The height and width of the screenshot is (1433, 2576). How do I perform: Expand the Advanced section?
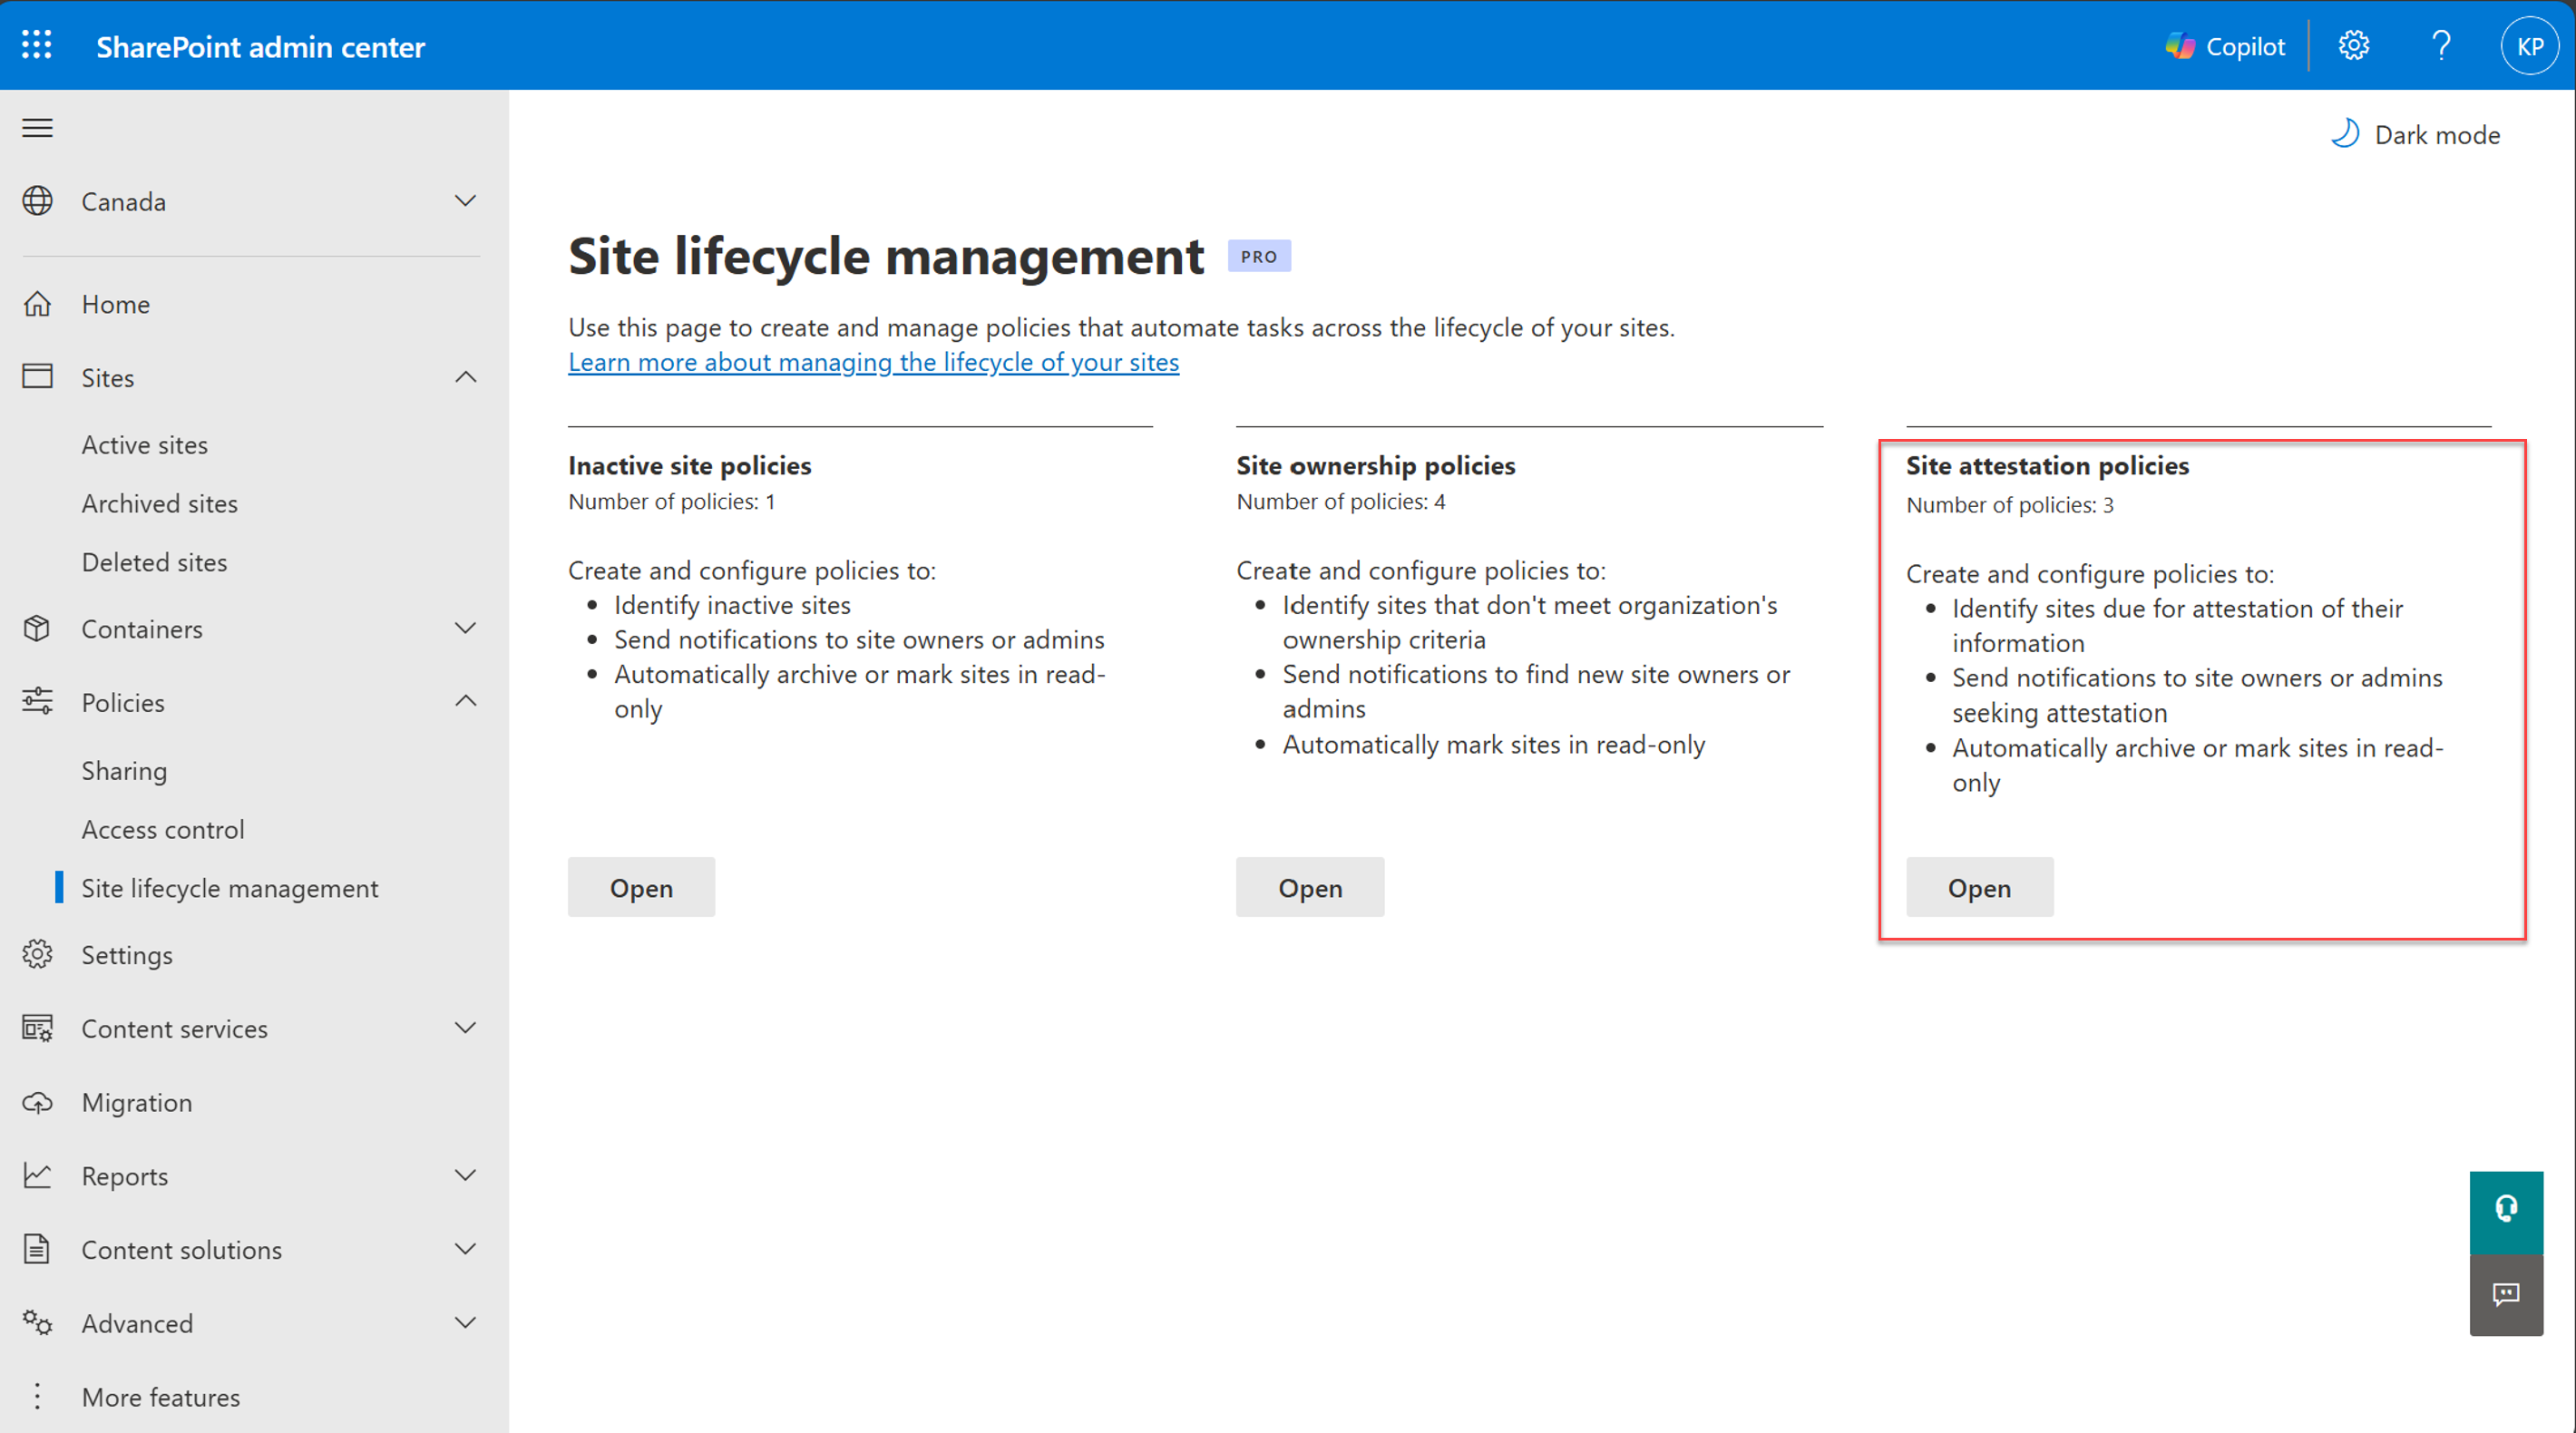pyautogui.click(x=465, y=1322)
